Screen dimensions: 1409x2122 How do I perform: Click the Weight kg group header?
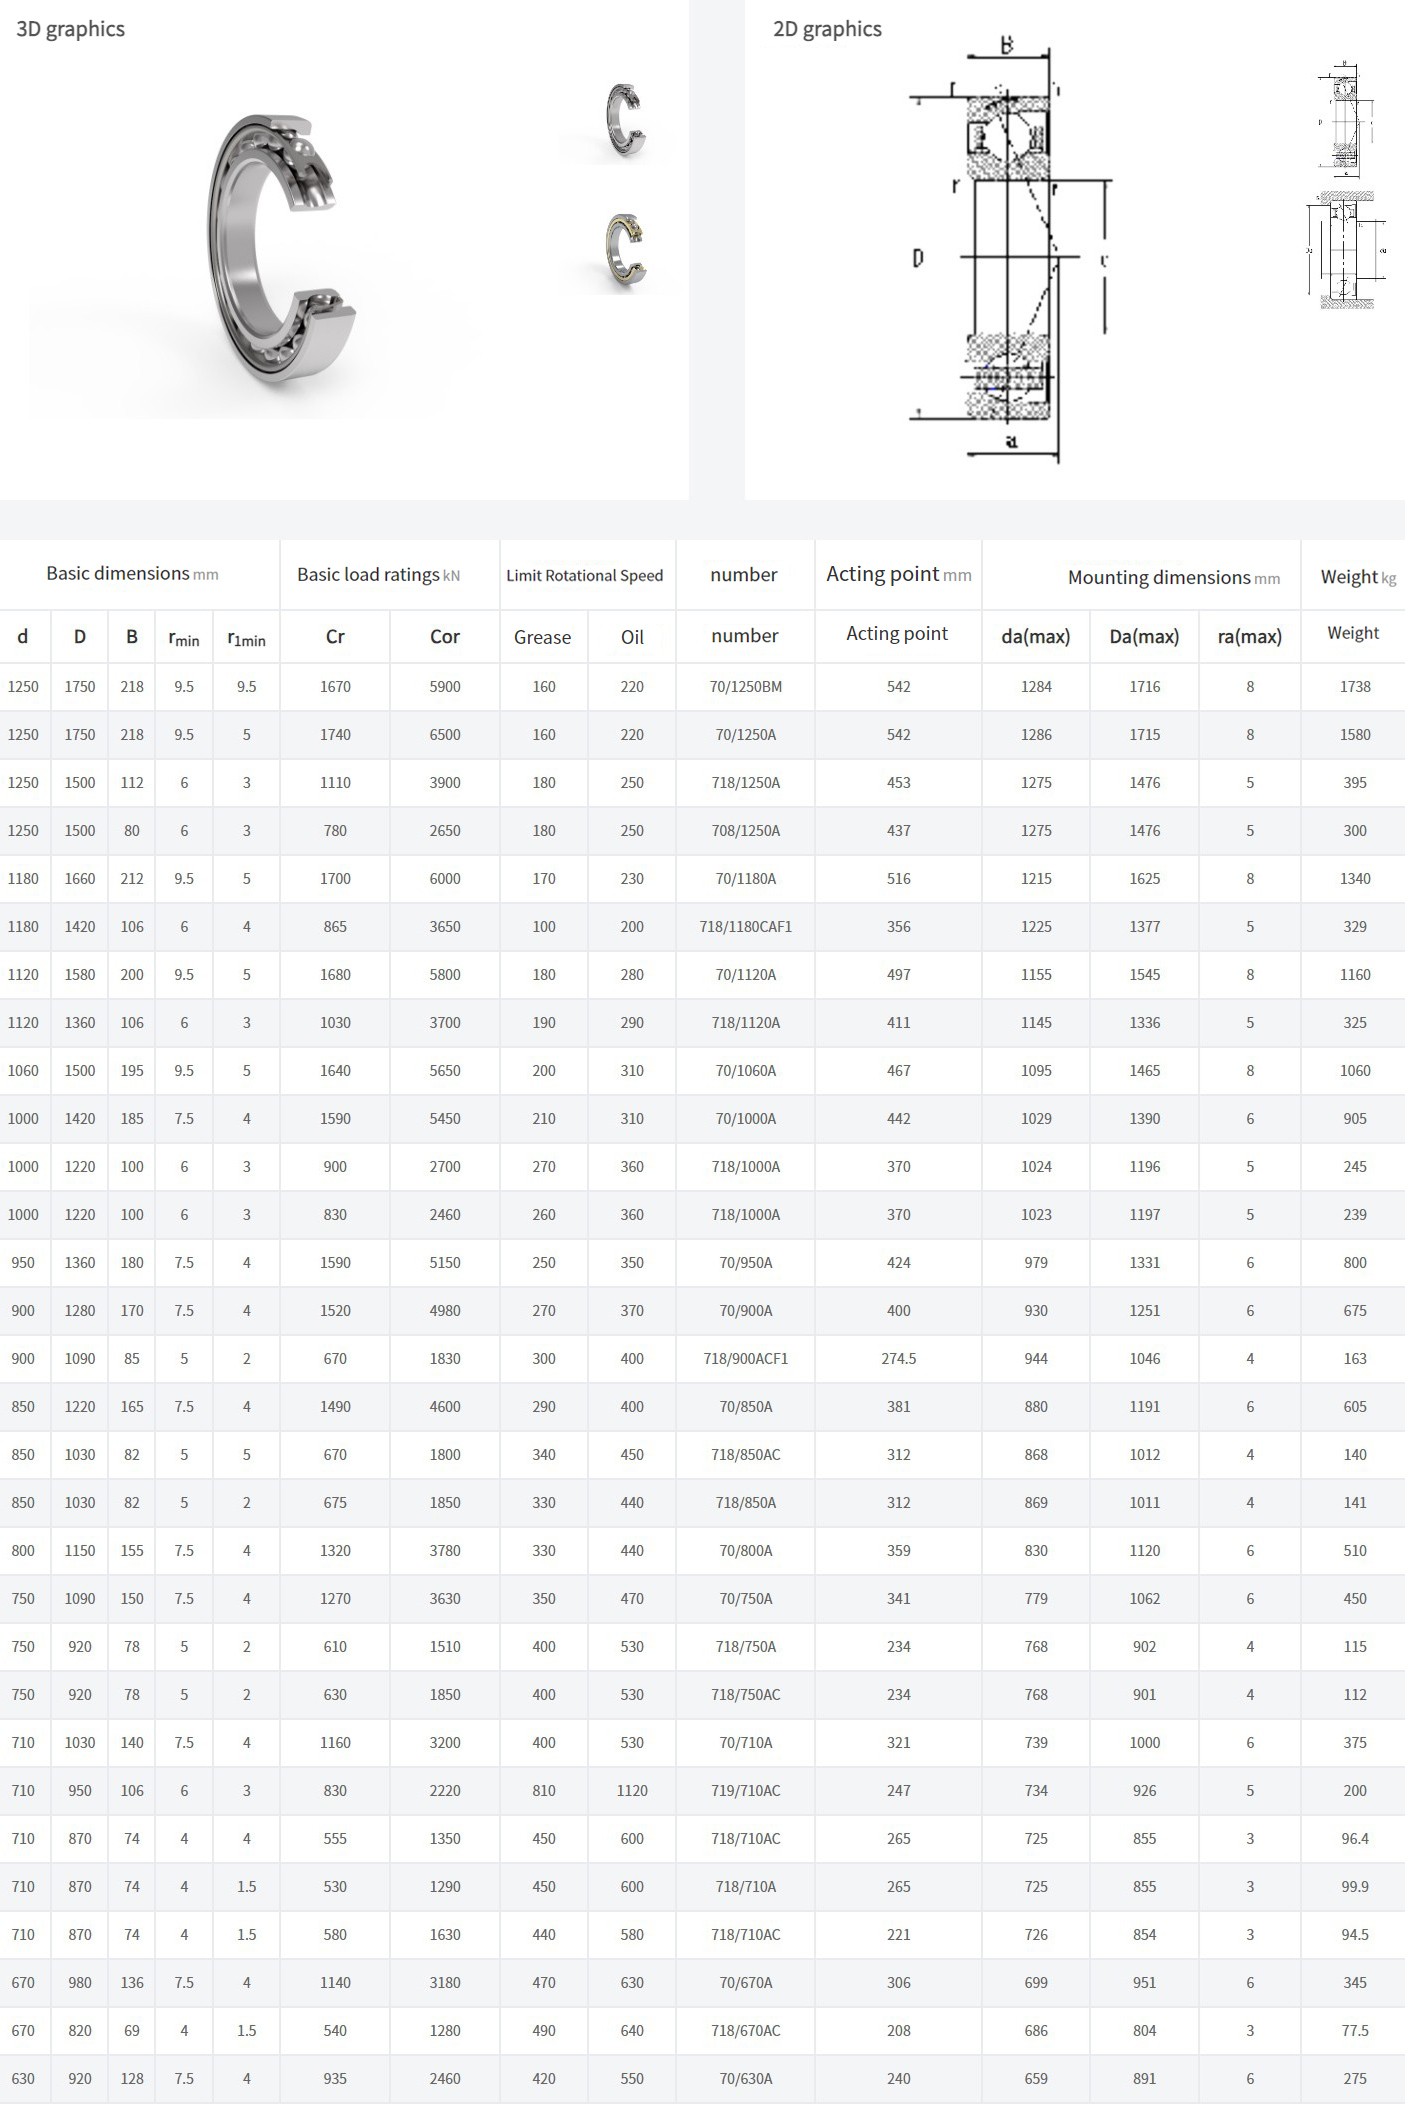click(1358, 577)
